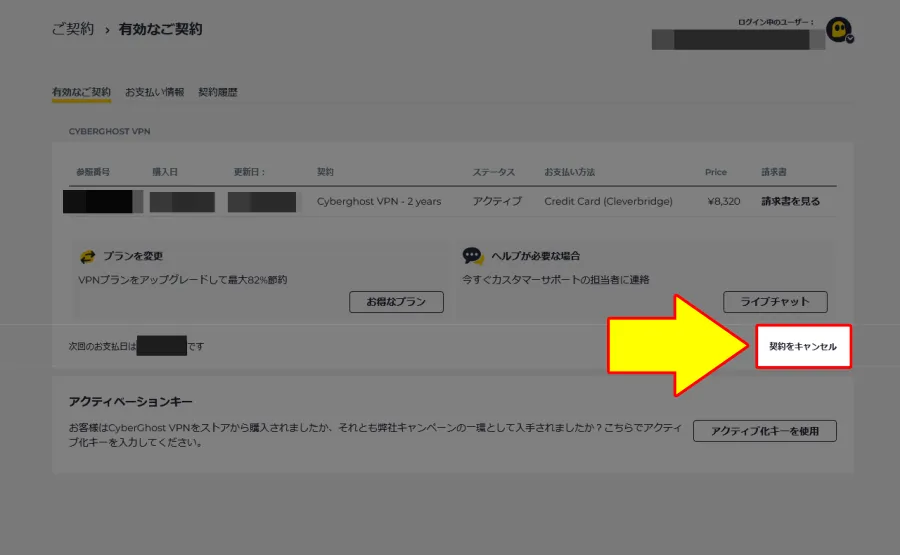Click the 参照番号 column header
This screenshot has height=555, width=900.
pos(93,172)
